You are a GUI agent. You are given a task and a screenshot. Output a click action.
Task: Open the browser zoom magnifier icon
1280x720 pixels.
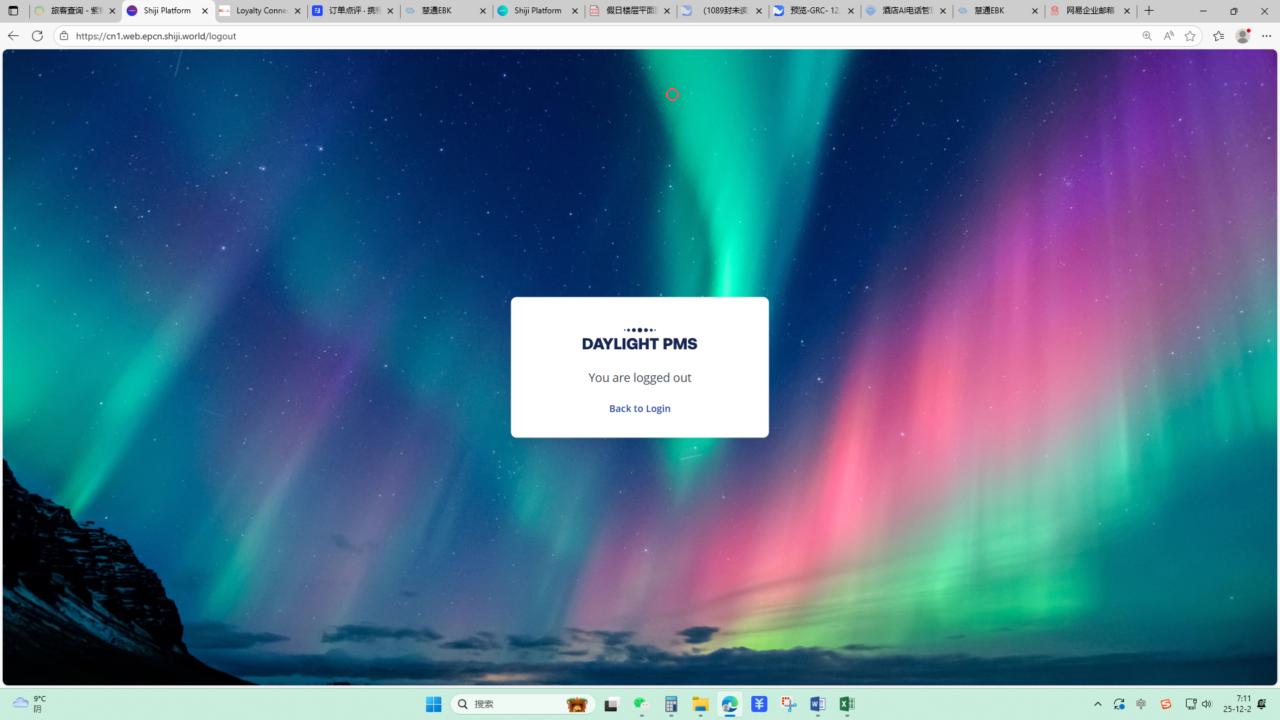tap(1147, 35)
